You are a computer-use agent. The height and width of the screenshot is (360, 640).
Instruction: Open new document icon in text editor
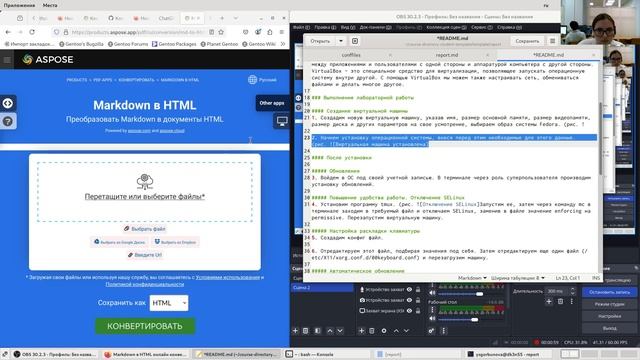(355, 41)
